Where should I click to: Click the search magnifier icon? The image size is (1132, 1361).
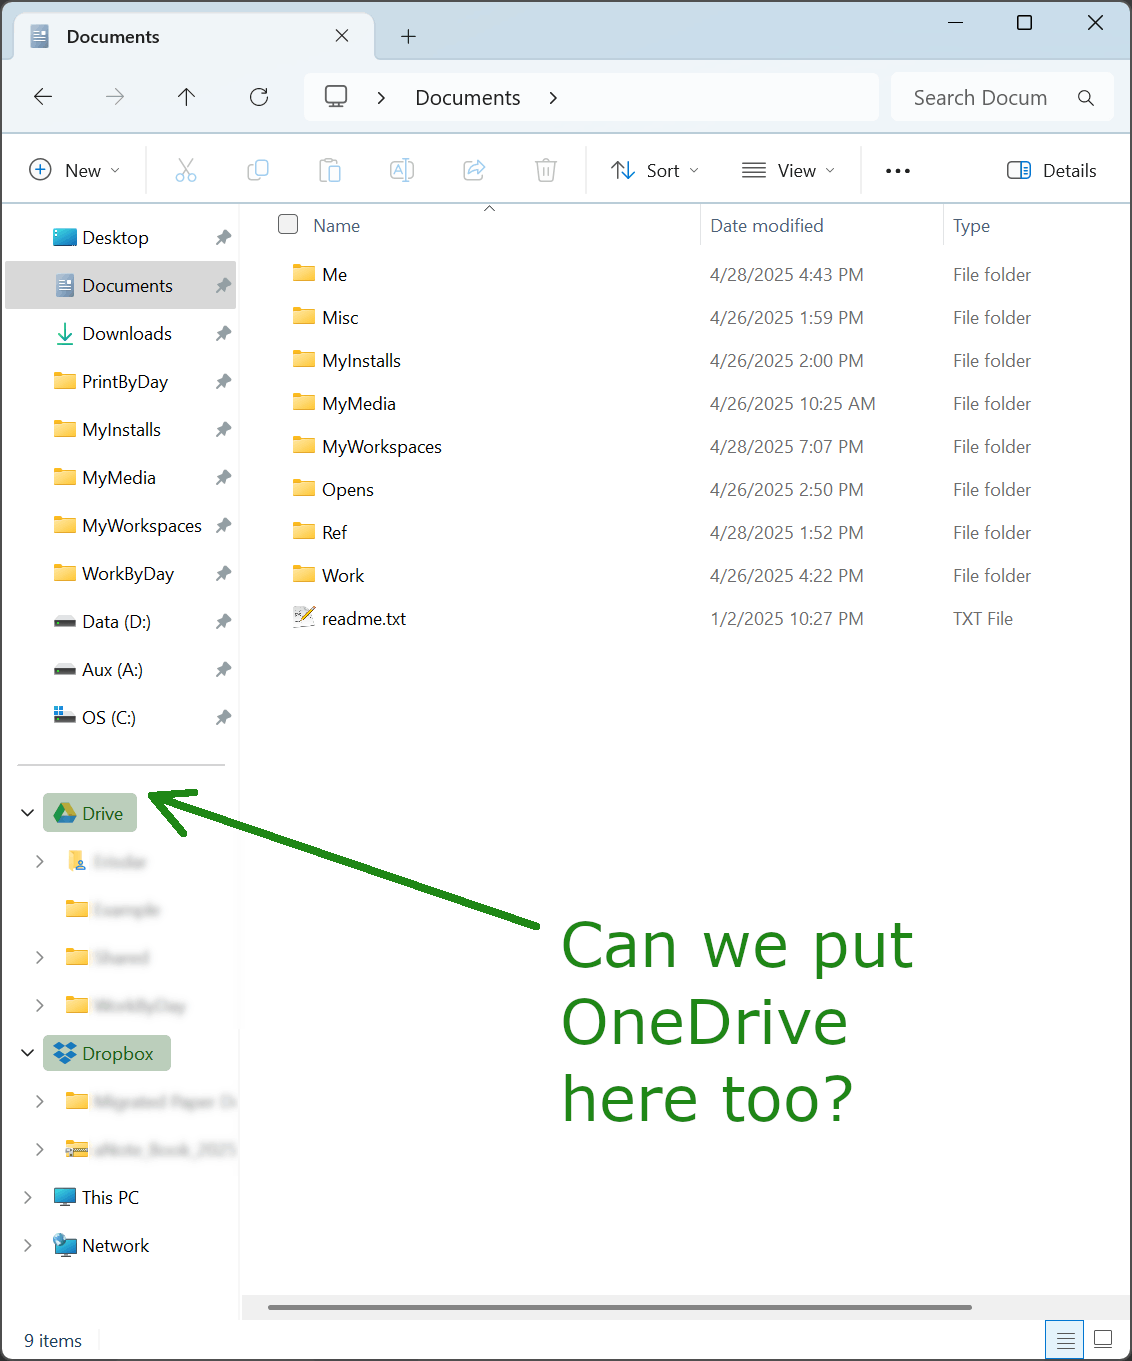[1086, 98]
